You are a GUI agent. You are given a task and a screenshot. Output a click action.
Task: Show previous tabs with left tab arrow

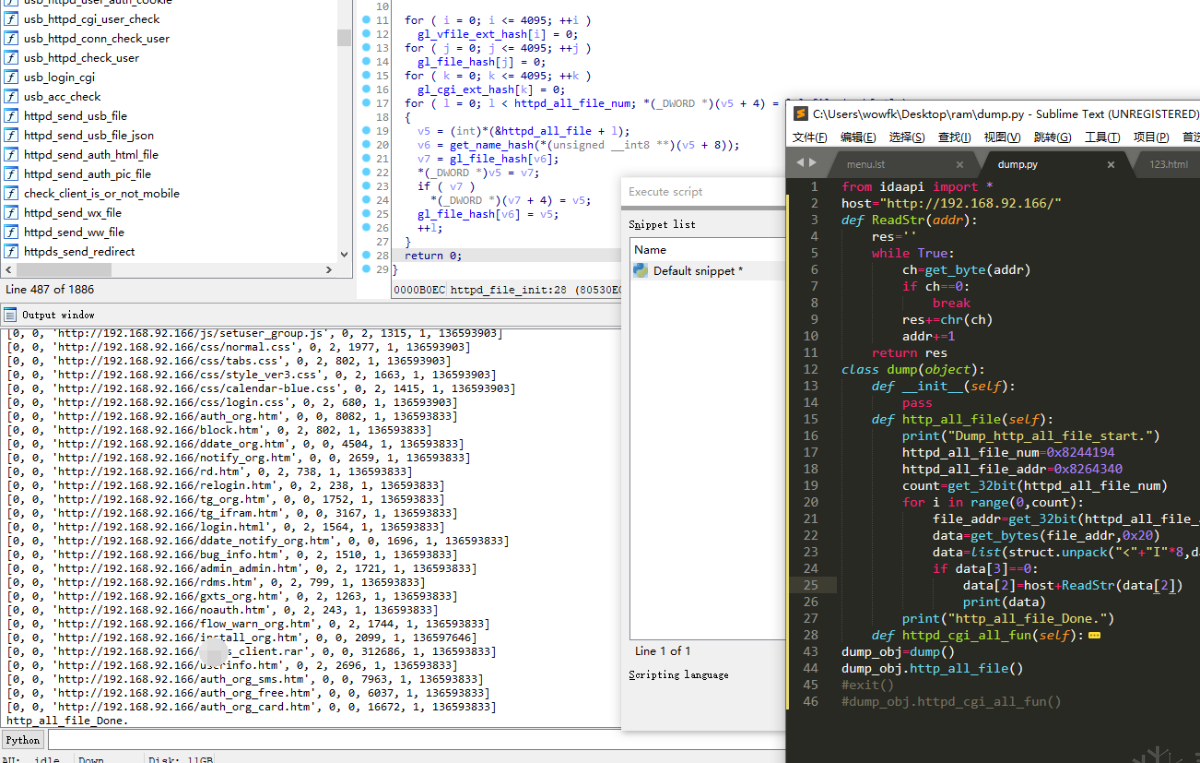[x=800, y=163]
